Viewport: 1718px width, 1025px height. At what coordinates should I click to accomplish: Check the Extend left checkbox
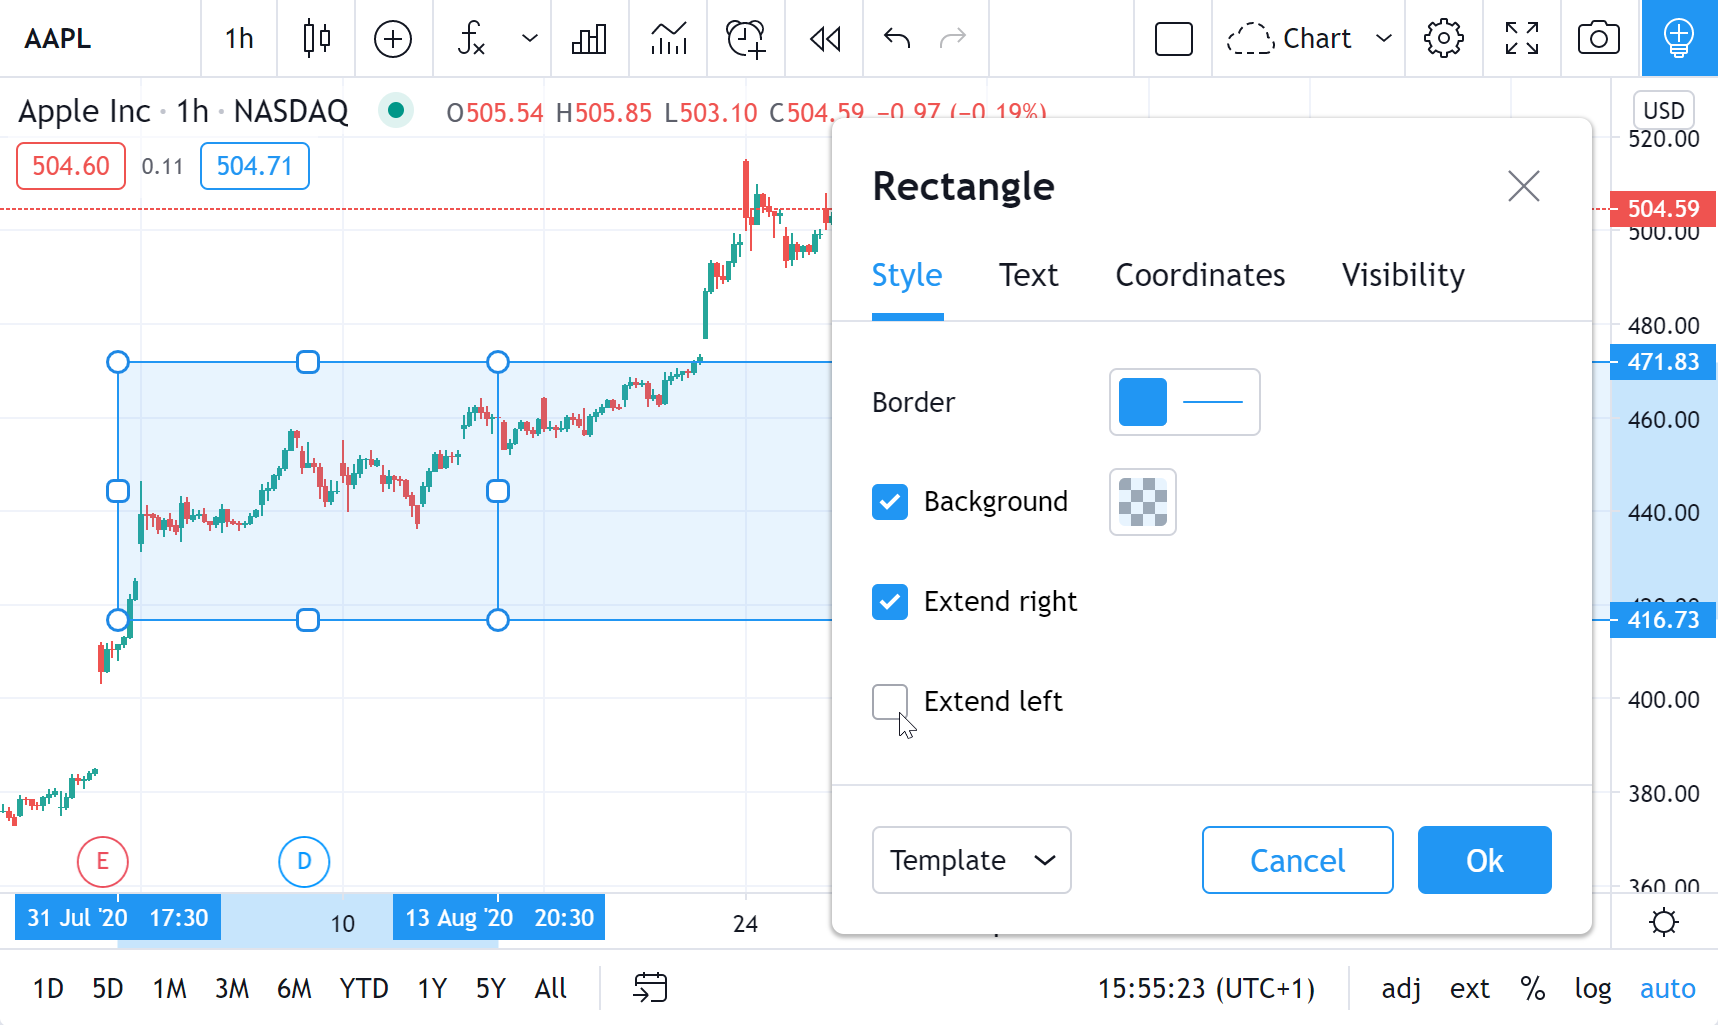coord(890,702)
